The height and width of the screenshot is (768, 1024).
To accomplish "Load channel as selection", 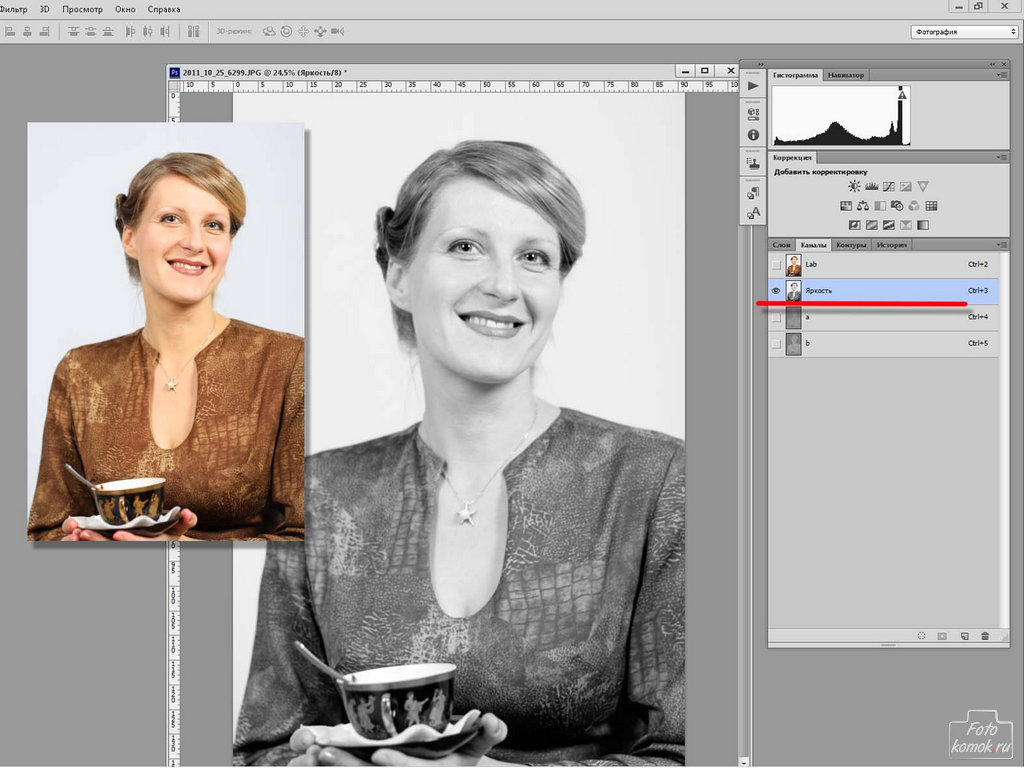I will pos(921,636).
